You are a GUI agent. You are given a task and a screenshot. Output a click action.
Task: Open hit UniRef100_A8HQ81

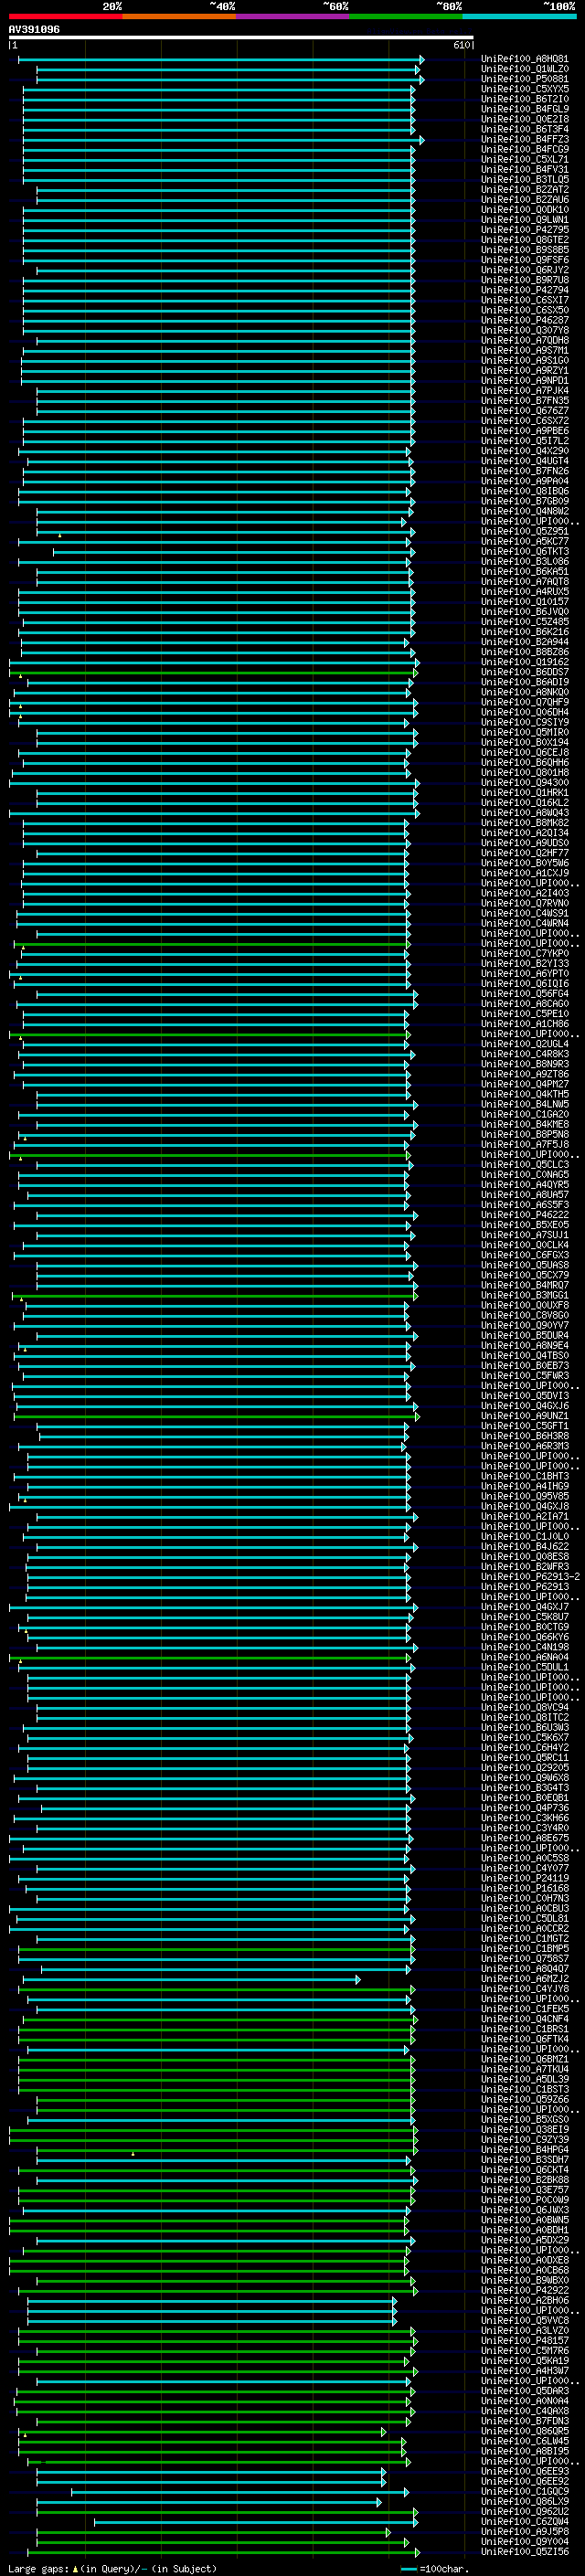pyautogui.click(x=524, y=59)
